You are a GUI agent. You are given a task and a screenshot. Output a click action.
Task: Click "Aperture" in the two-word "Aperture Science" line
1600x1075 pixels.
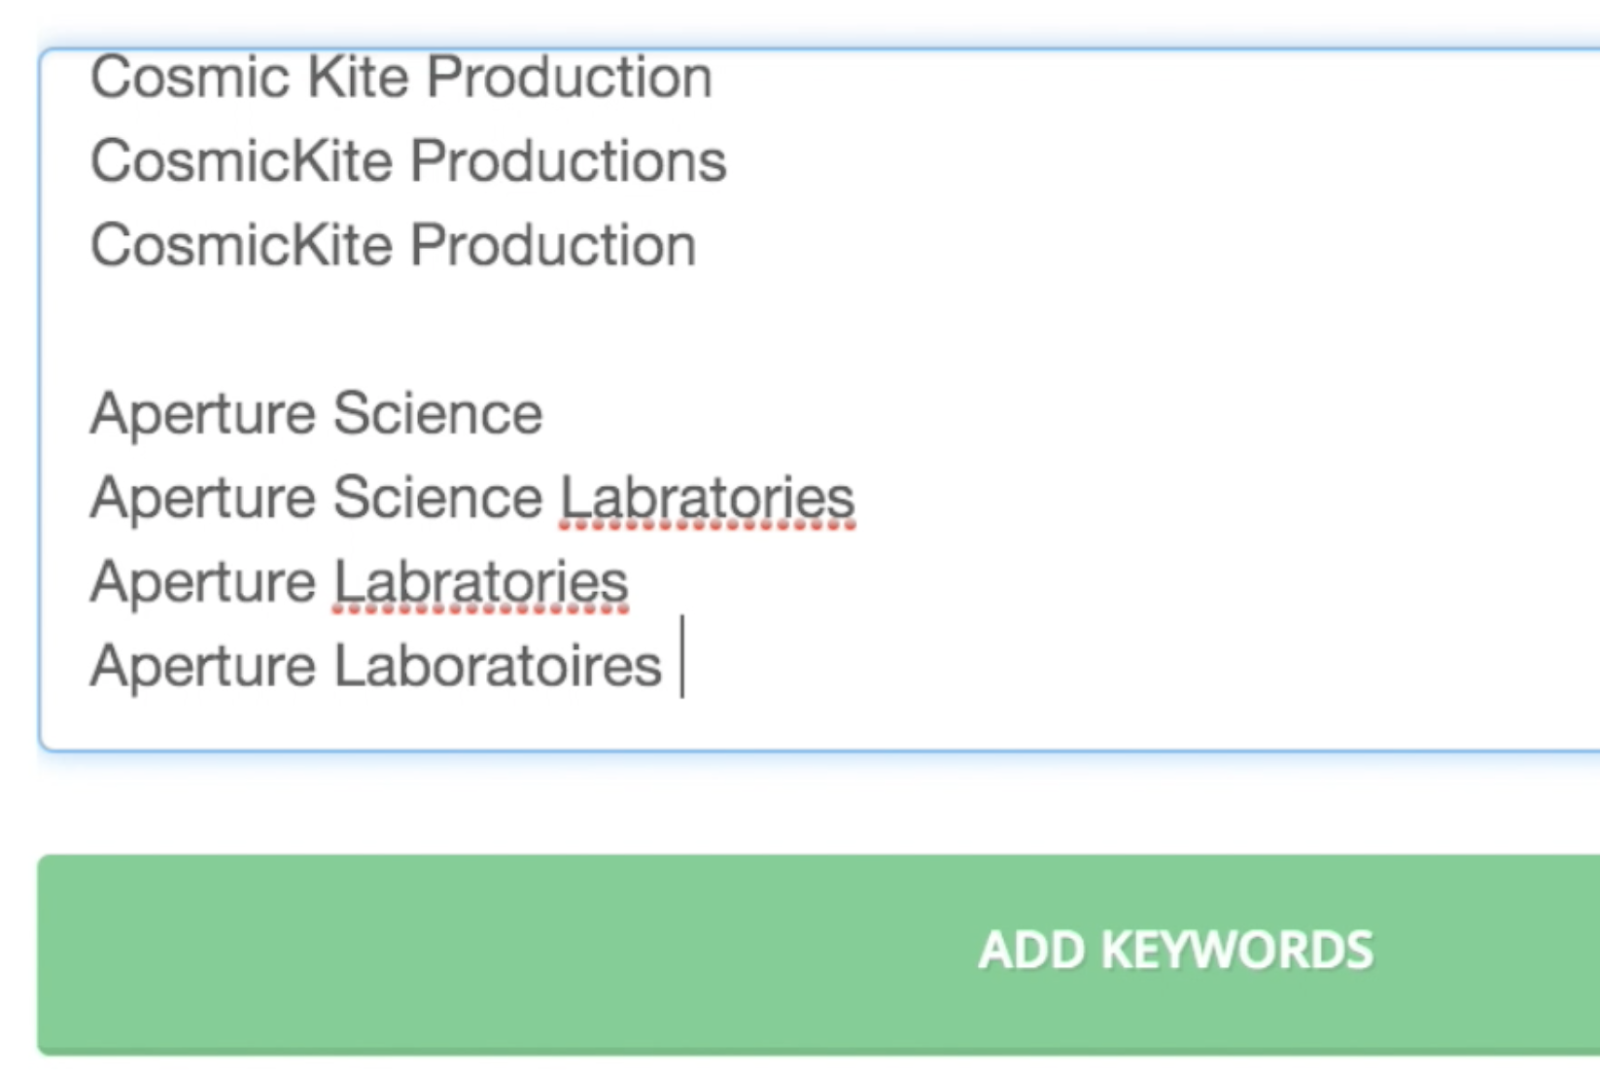pyautogui.click(x=202, y=414)
